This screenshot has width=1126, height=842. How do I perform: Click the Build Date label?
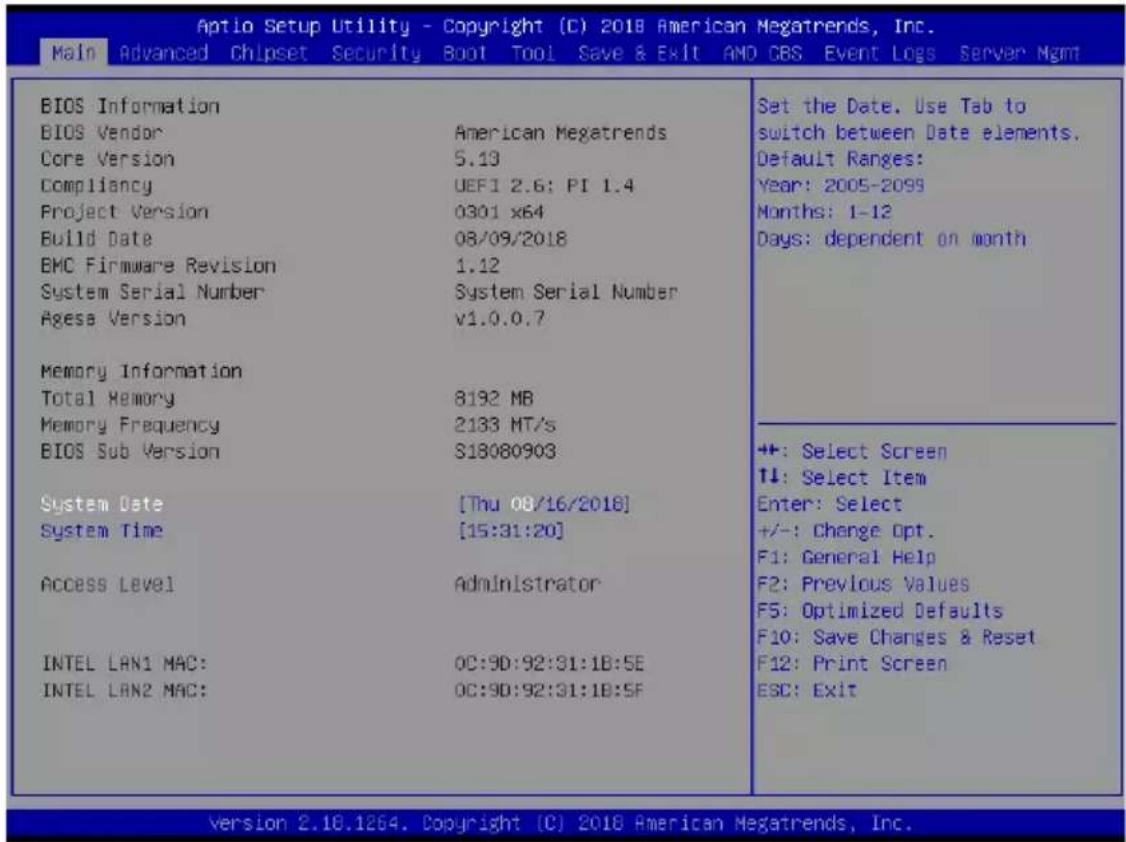coord(96,238)
